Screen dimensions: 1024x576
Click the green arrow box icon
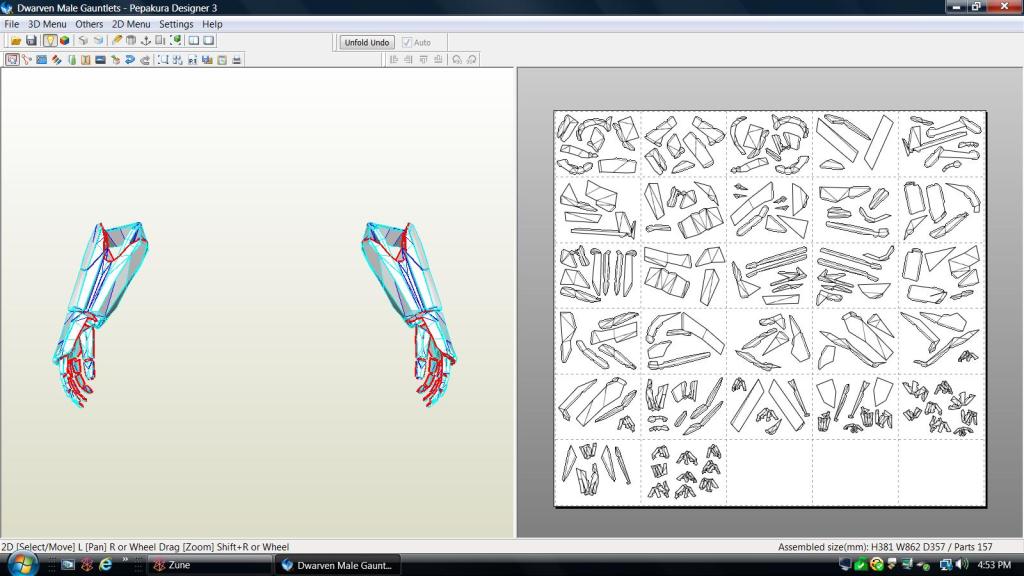coord(115,59)
